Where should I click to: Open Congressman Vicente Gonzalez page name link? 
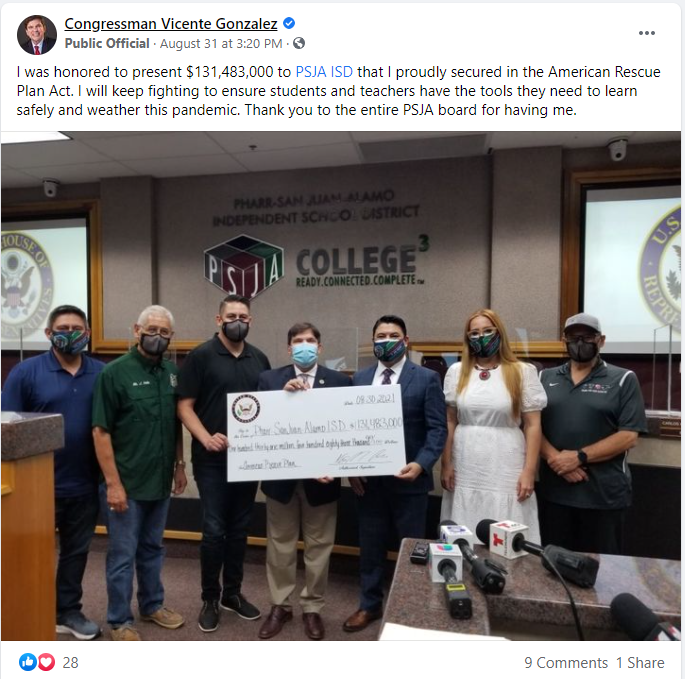click(171, 24)
